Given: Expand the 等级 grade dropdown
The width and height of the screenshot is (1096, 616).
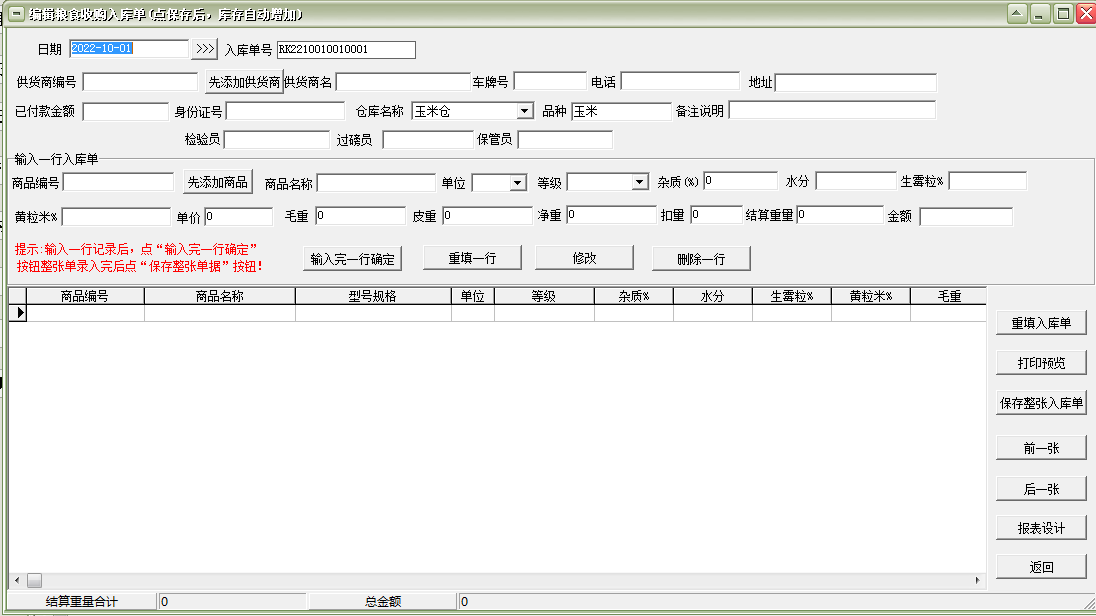Looking at the screenshot, I should point(640,182).
